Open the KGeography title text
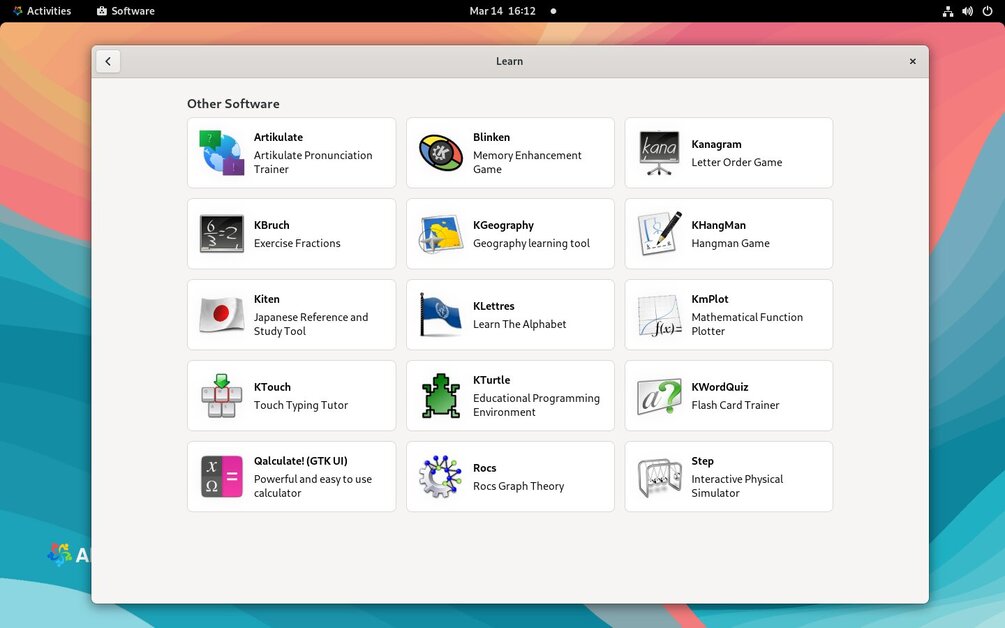The height and width of the screenshot is (628, 1005). (x=503, y=226)
